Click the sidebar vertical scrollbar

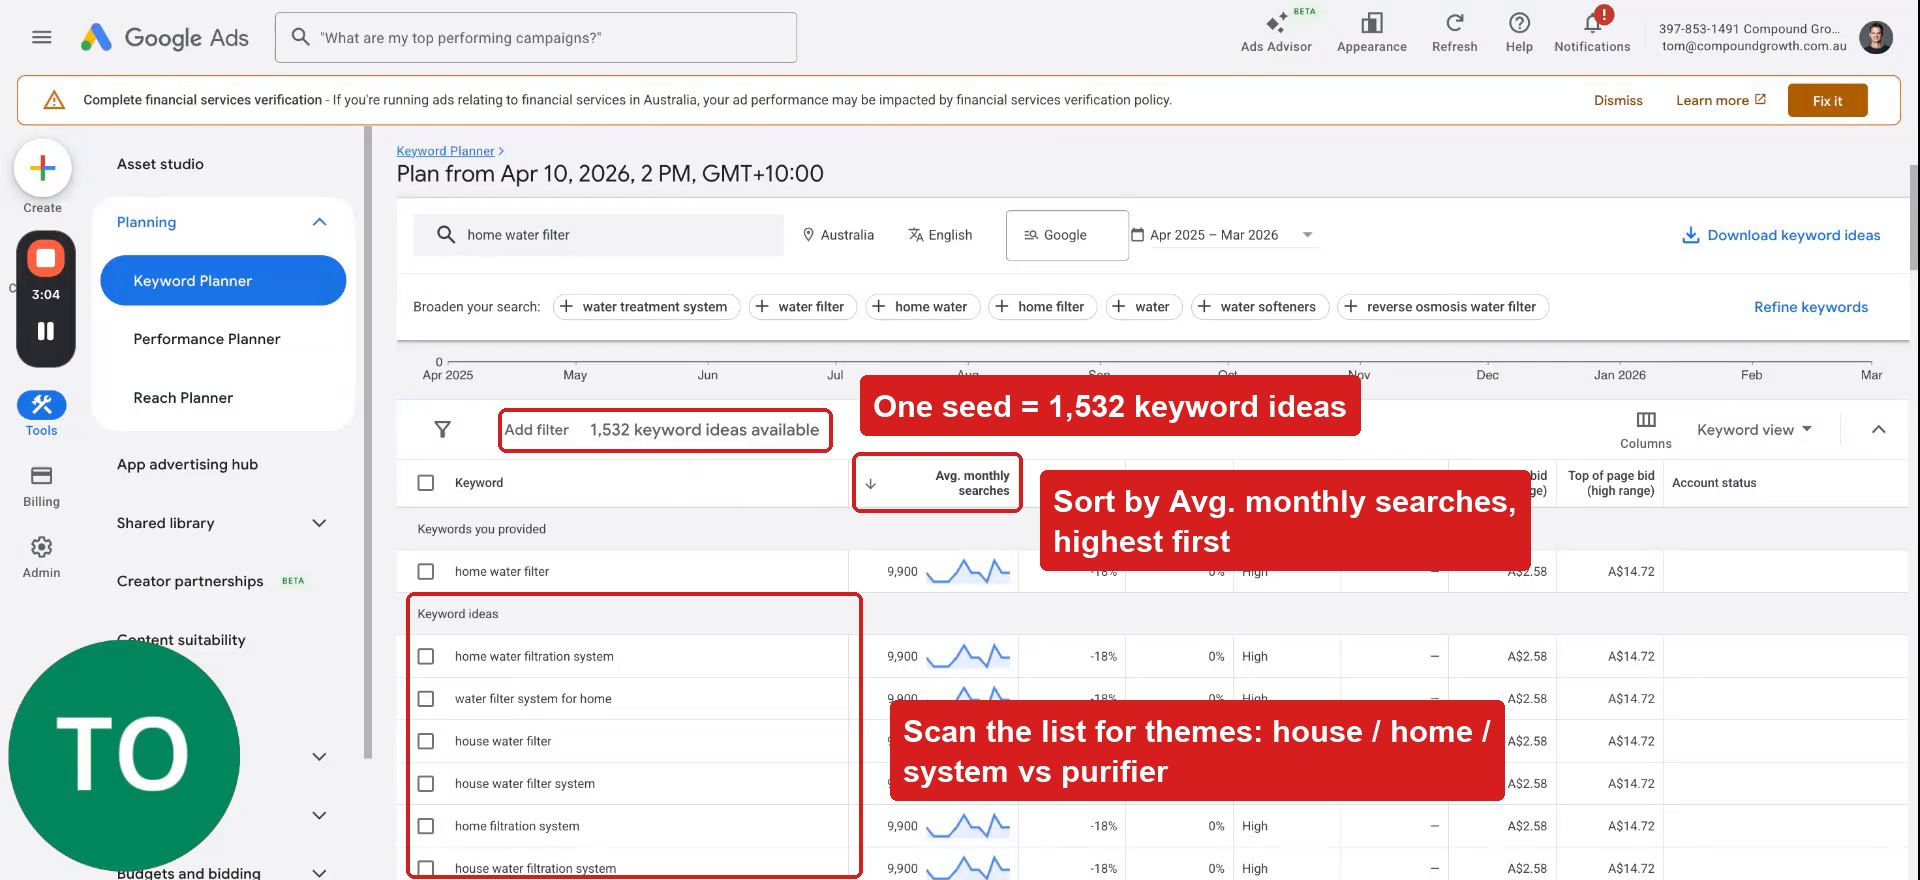[x=368, y=440]
